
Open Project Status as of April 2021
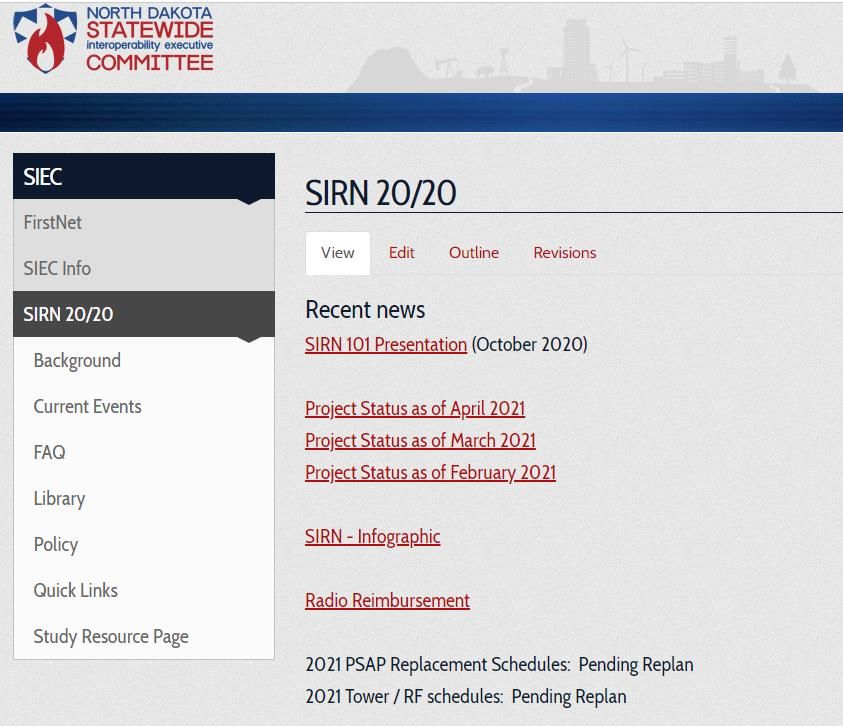coord(415,409)
